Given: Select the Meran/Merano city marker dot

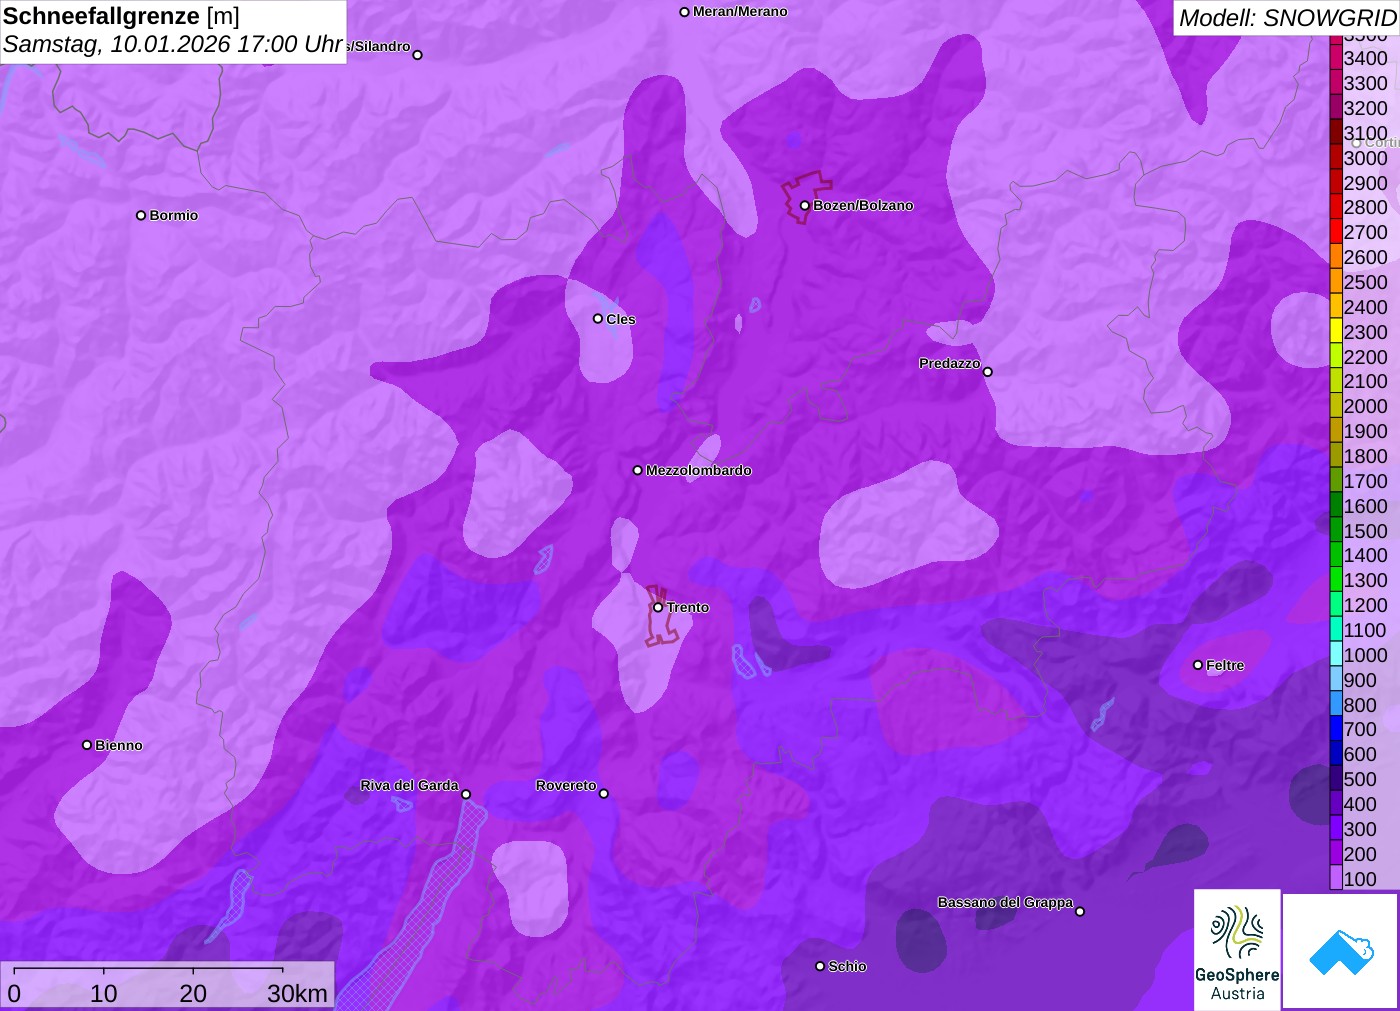Looking at the screenshot, I should pos(684,12).
